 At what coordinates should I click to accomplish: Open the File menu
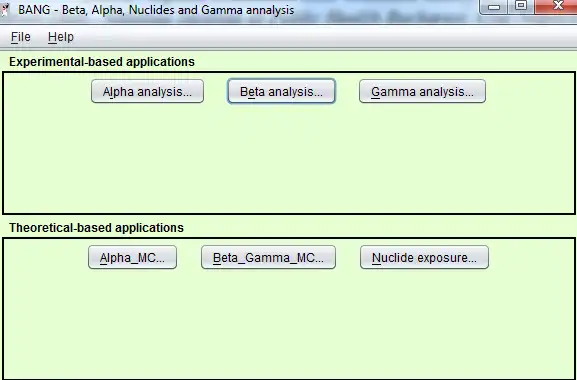(21, 37)
